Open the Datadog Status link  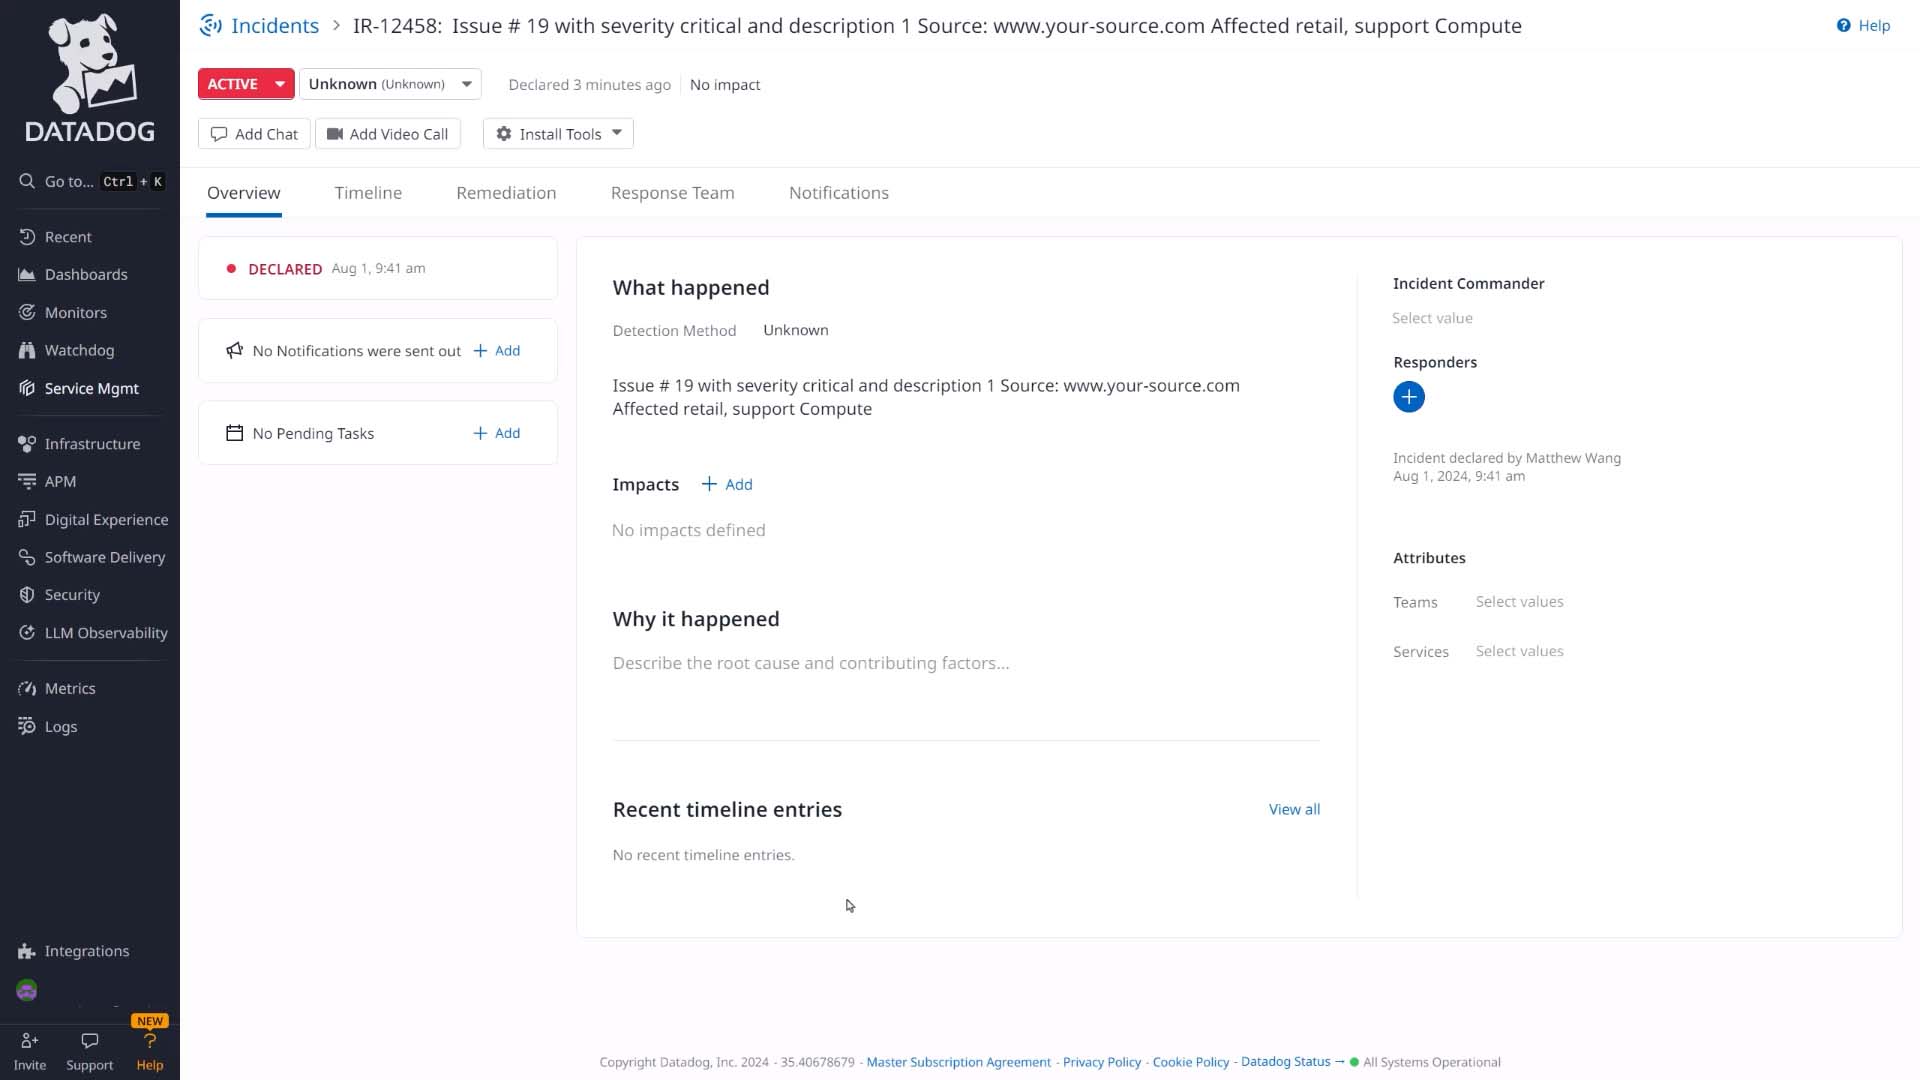pyautogui.click(x=1292, y=1062)
